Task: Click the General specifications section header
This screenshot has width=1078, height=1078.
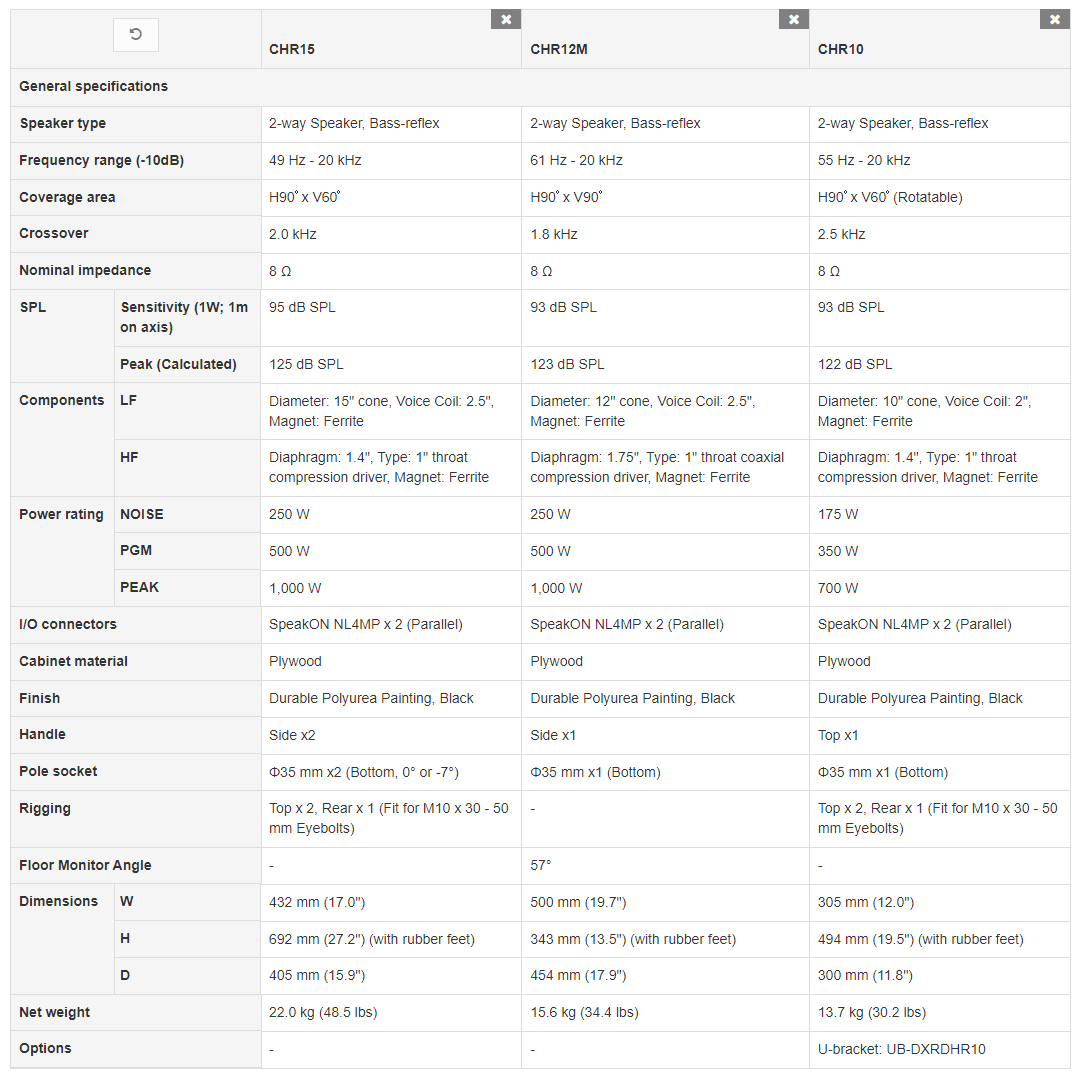Action: click(x=94, y=86)
